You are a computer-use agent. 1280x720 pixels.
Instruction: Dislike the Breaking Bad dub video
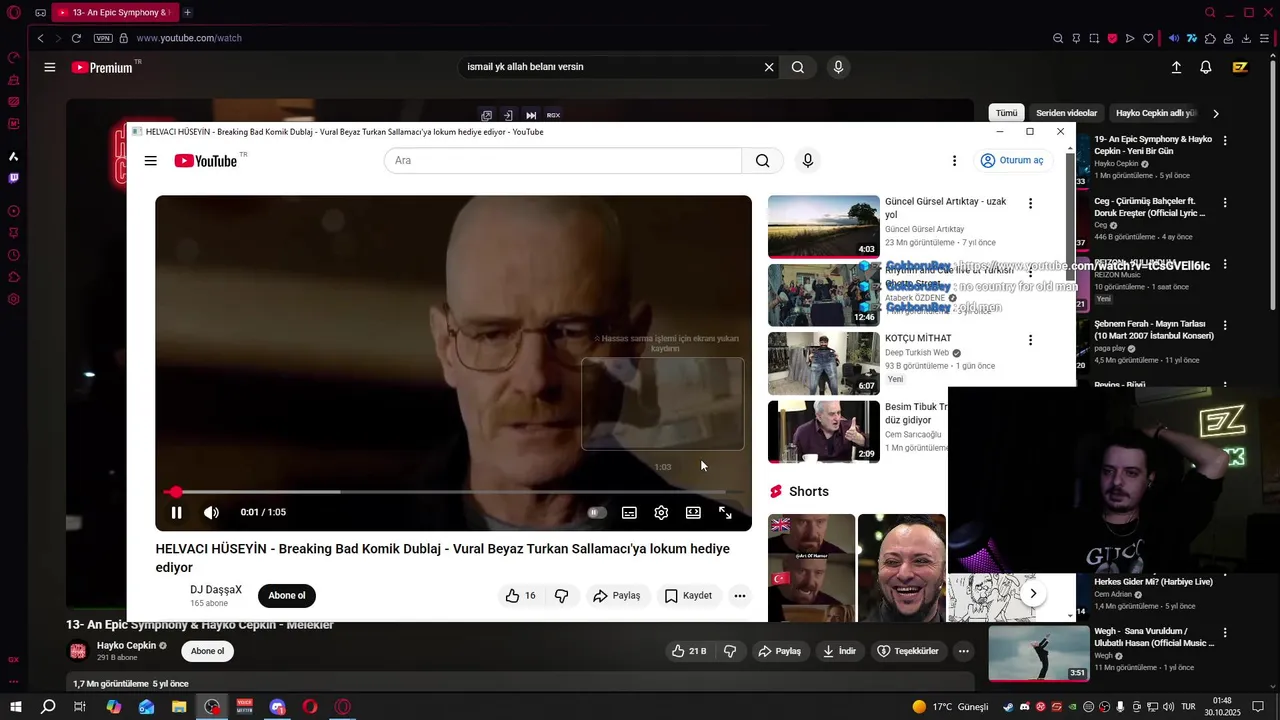(562, 596)
